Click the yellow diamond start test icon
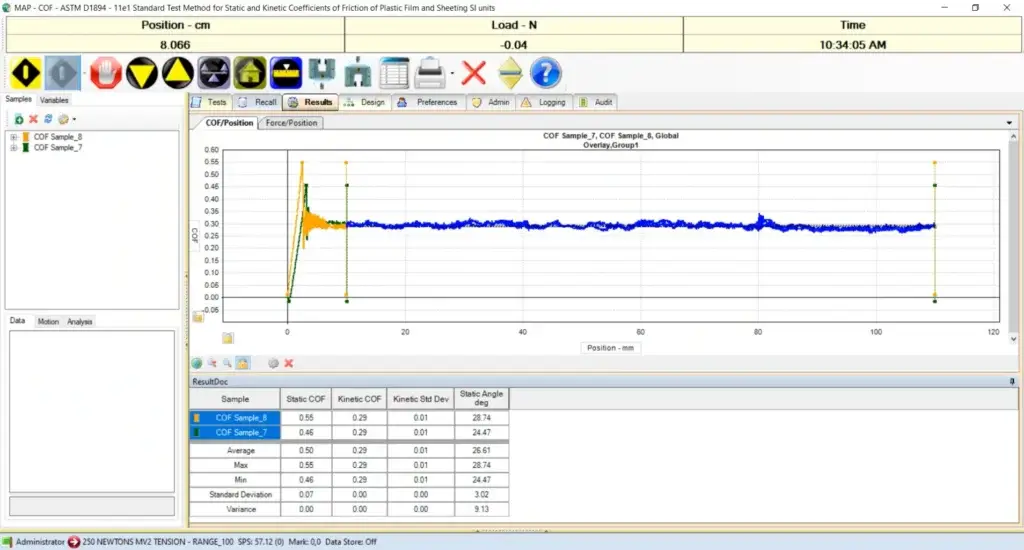The width and height of the screenshot is (1024, 550). pyautogui.click(x=25, y=73)
